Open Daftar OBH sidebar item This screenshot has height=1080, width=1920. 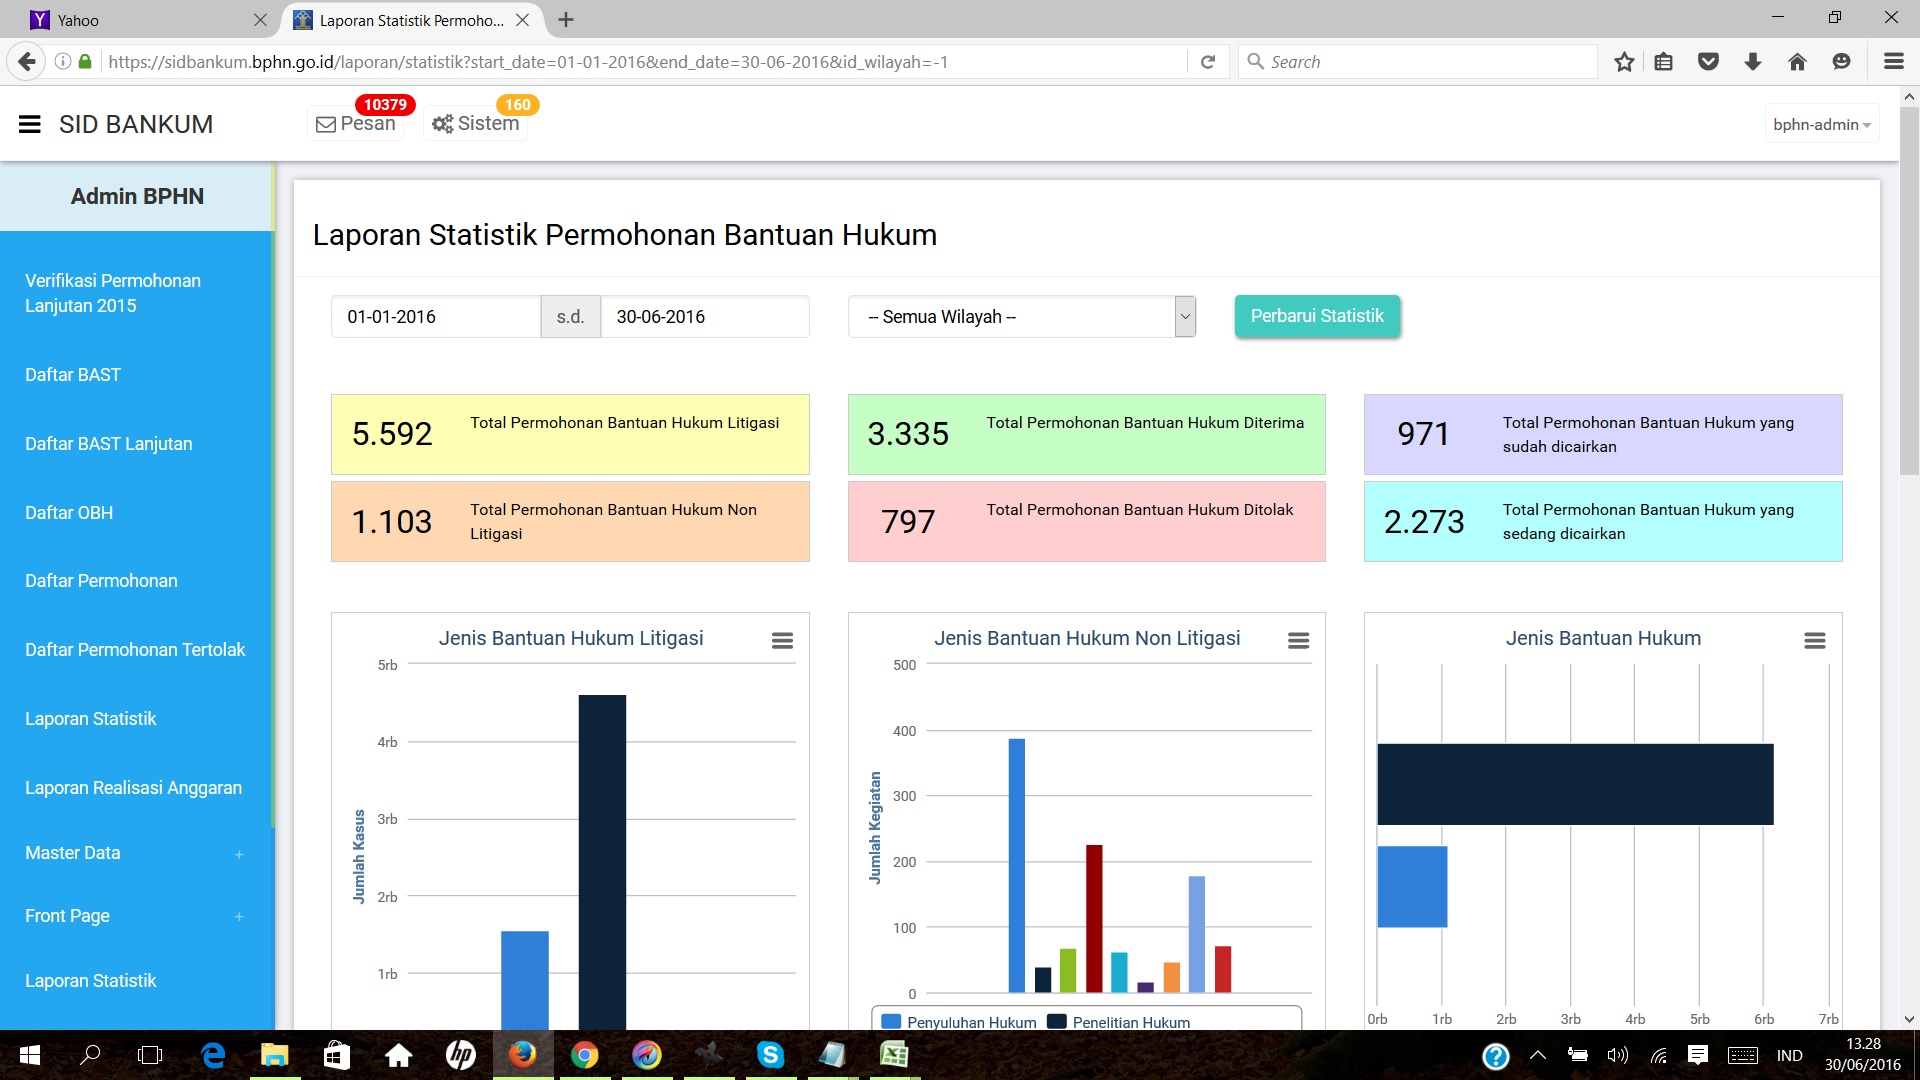pyautogui.click(x=69, y=513)
